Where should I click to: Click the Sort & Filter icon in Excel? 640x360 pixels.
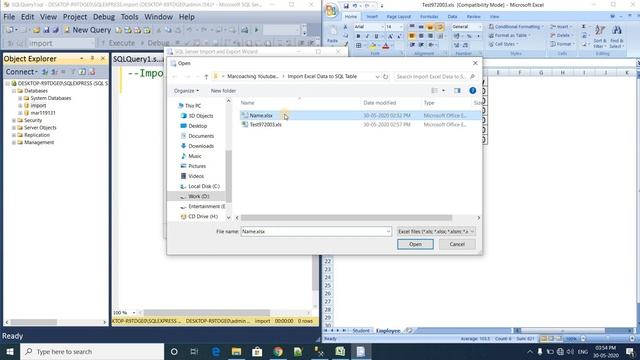click(600, 37)
